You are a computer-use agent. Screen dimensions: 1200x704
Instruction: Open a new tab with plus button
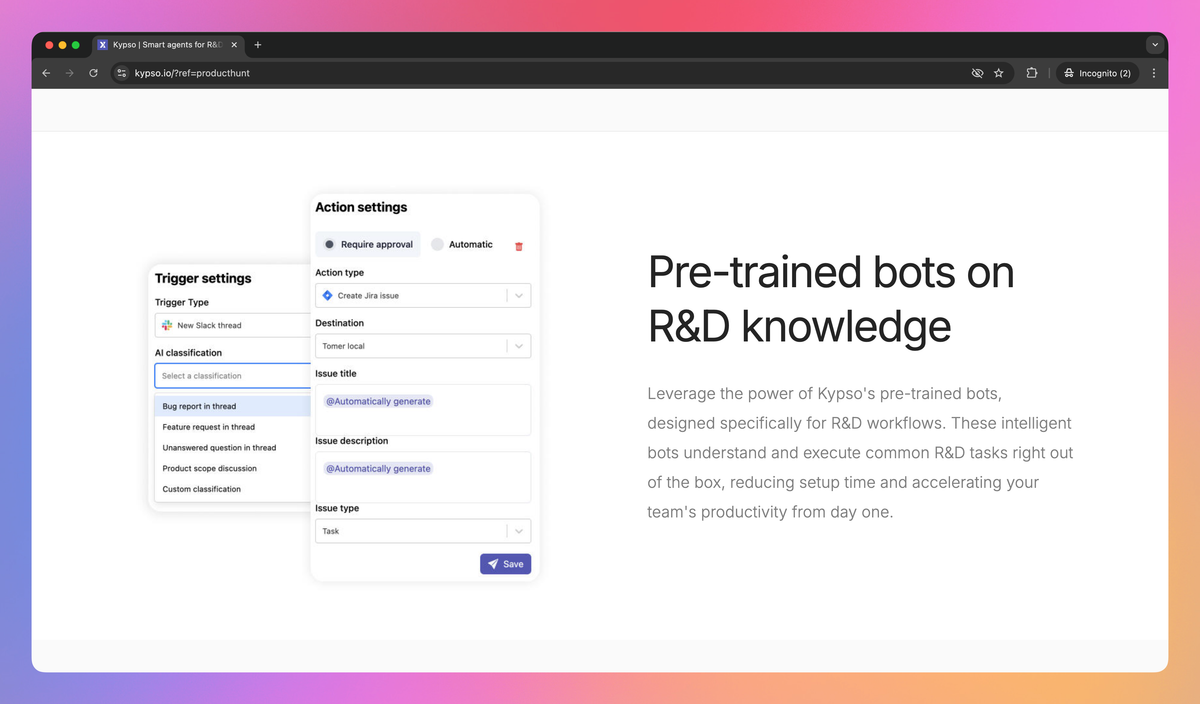(258, 45)
